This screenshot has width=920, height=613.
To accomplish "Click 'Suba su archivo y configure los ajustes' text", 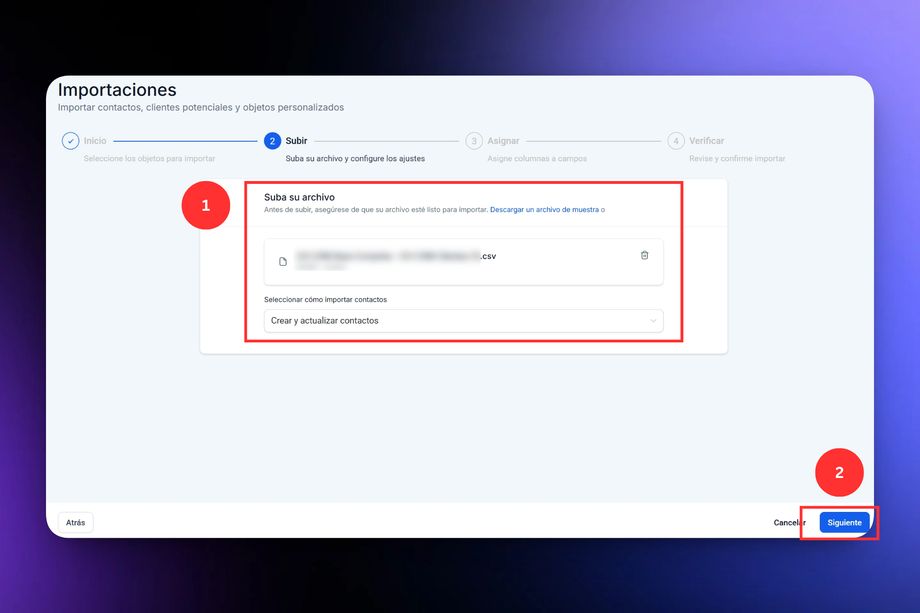I will click(355, 158).
